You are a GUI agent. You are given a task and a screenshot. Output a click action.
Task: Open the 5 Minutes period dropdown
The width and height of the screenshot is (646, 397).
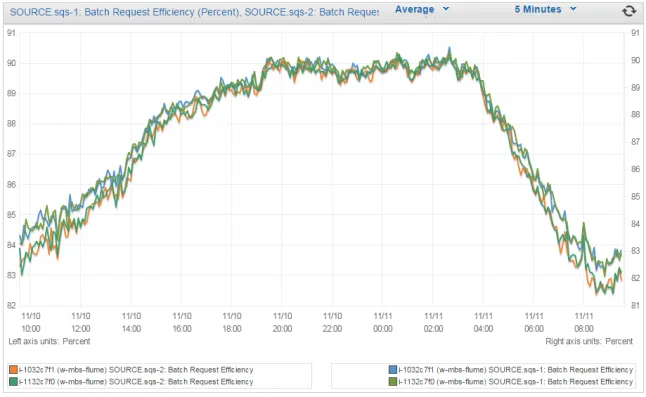pos(545,9)
